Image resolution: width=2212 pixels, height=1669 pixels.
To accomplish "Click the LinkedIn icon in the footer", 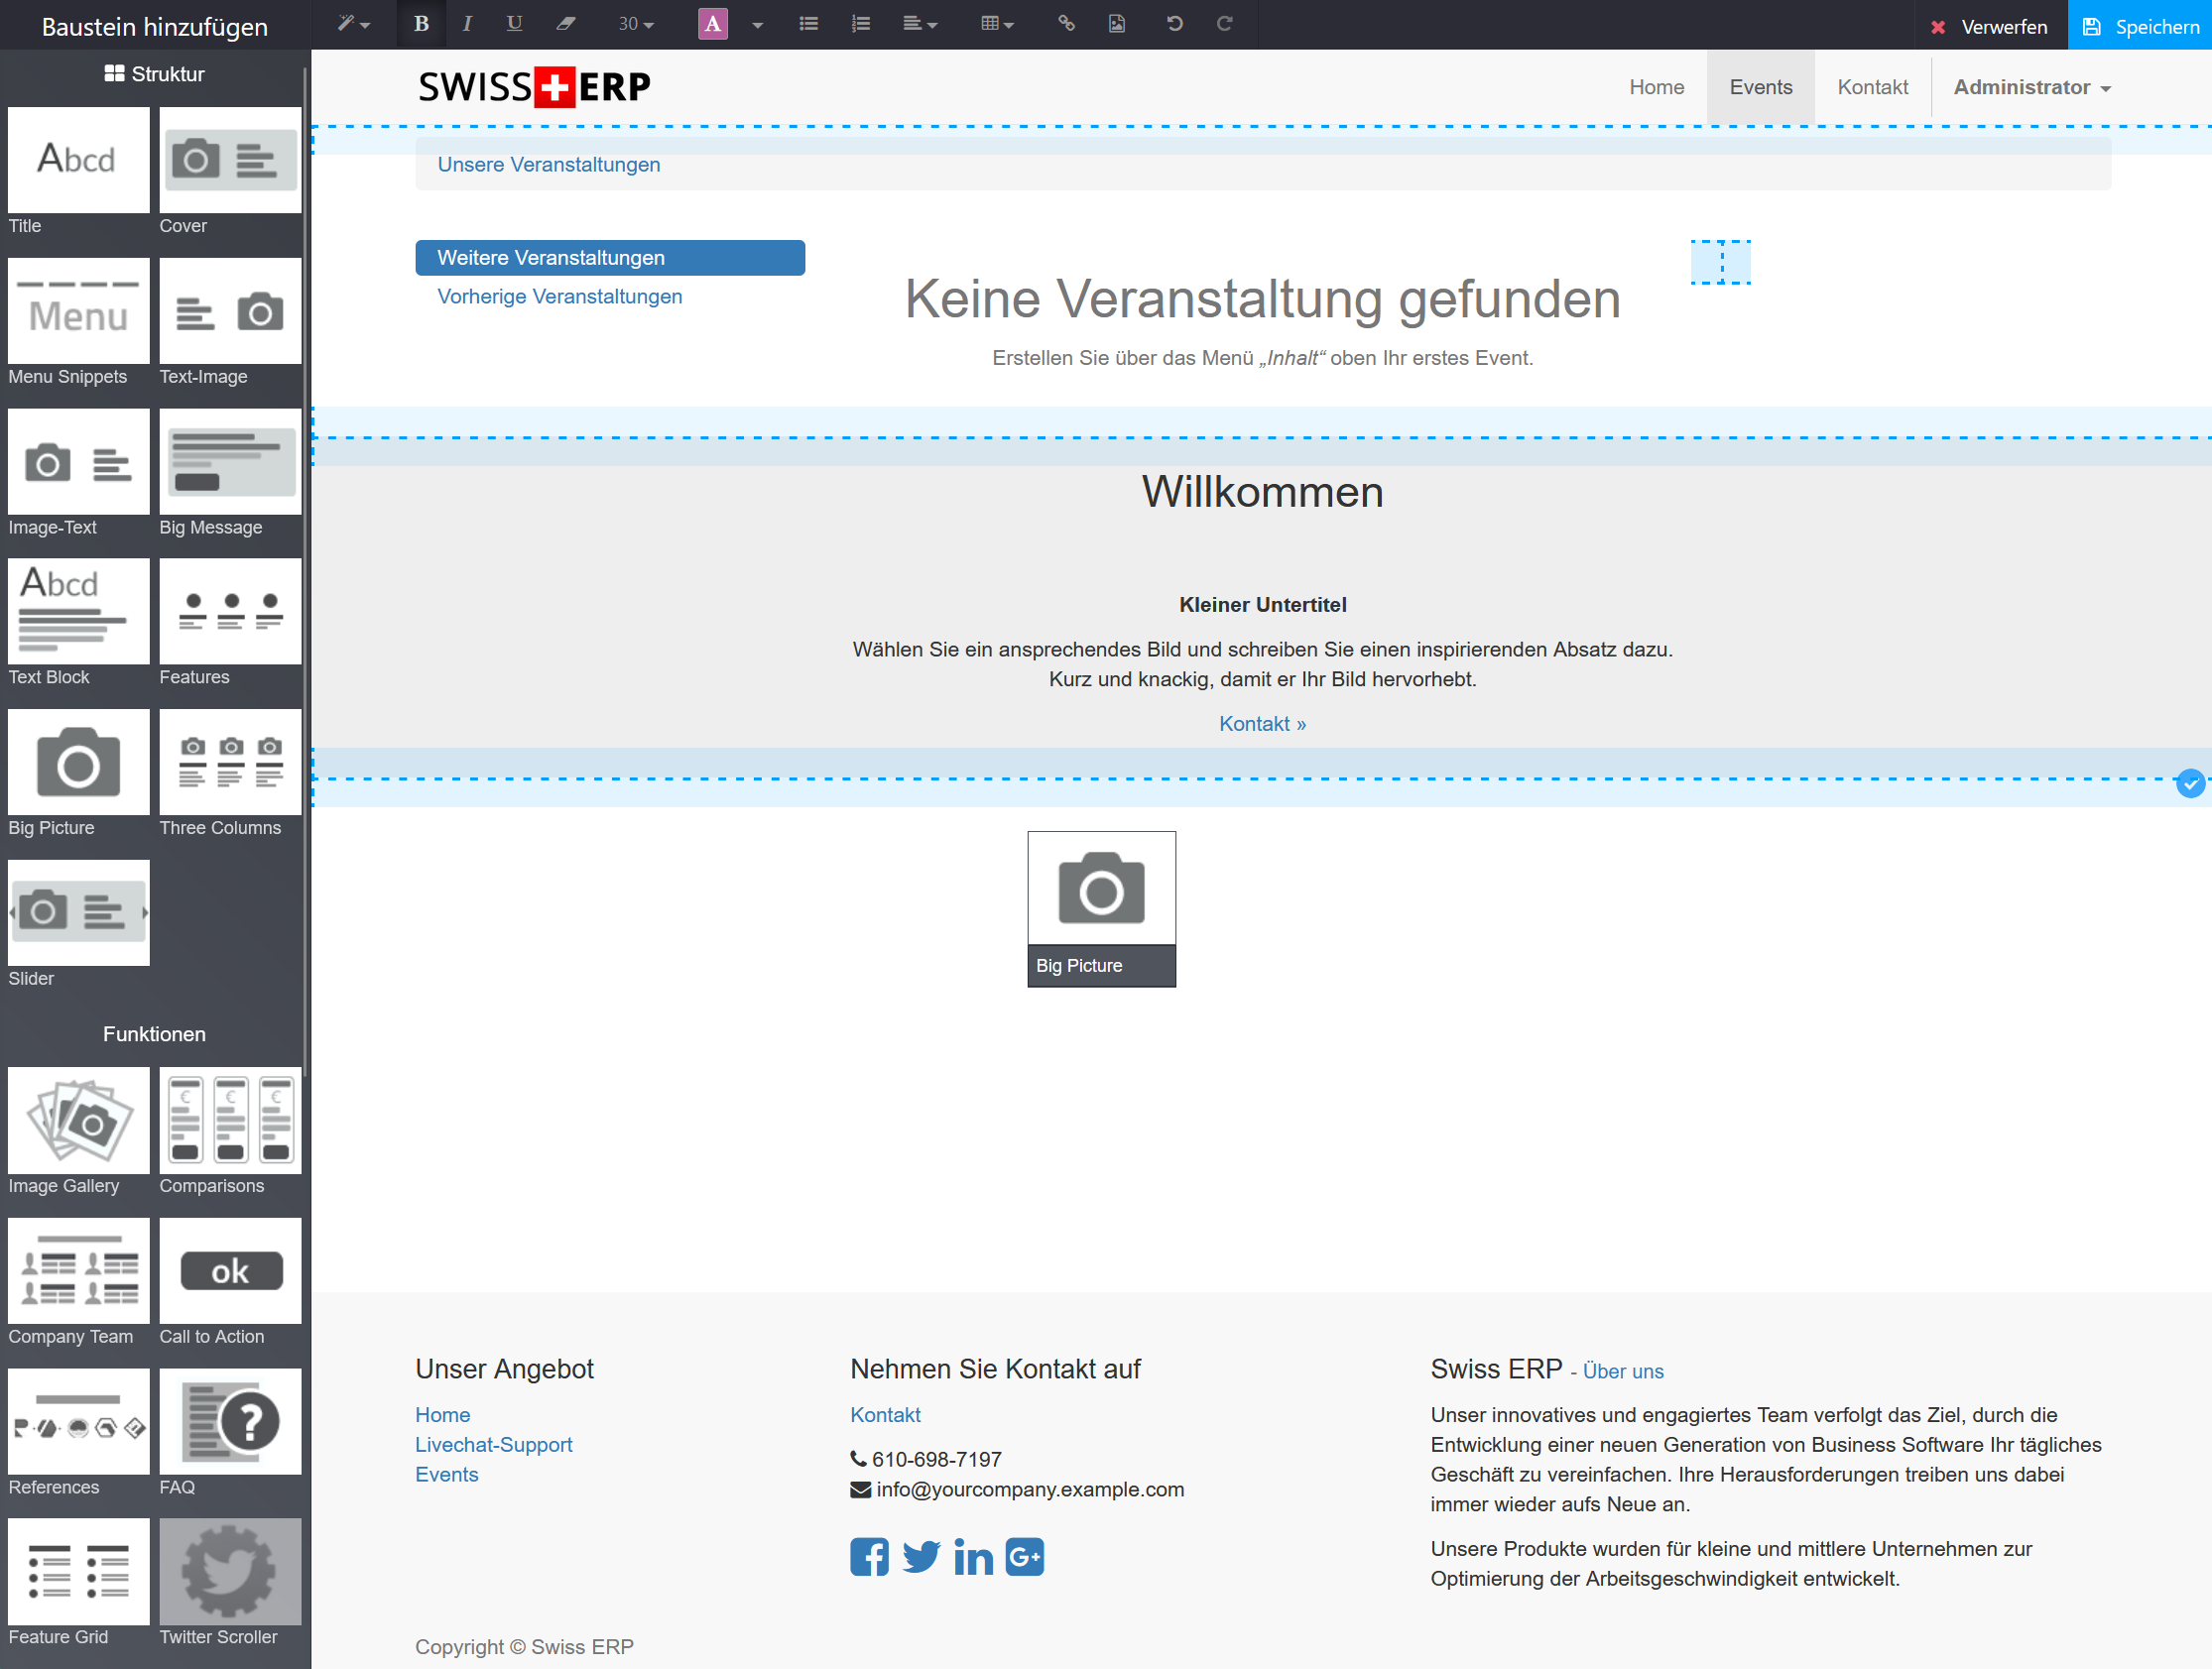I will click(972, 1556).
